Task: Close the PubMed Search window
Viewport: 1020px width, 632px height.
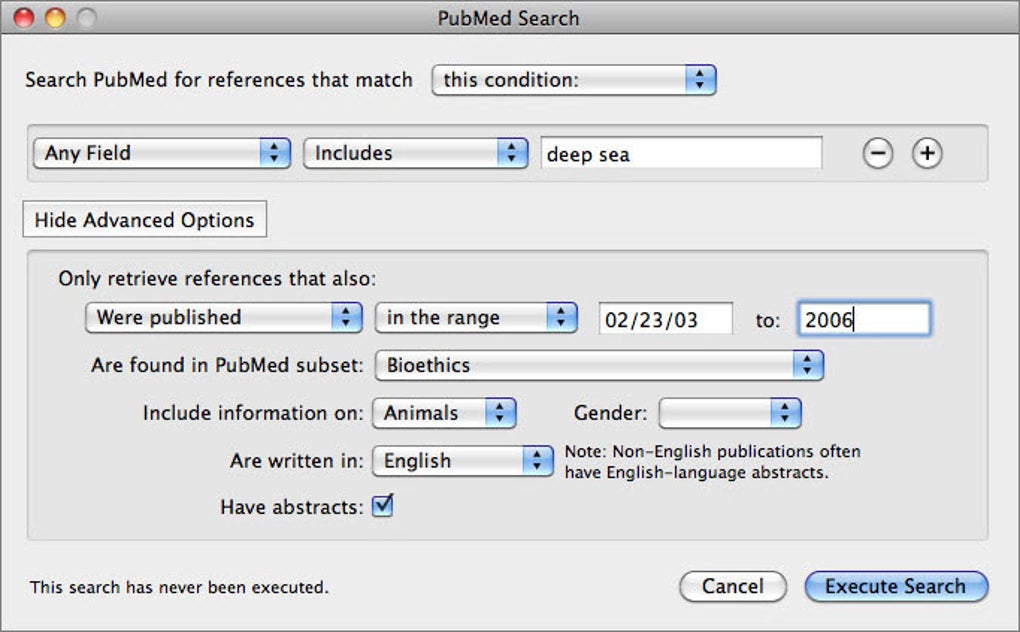Action: (24, 18)
